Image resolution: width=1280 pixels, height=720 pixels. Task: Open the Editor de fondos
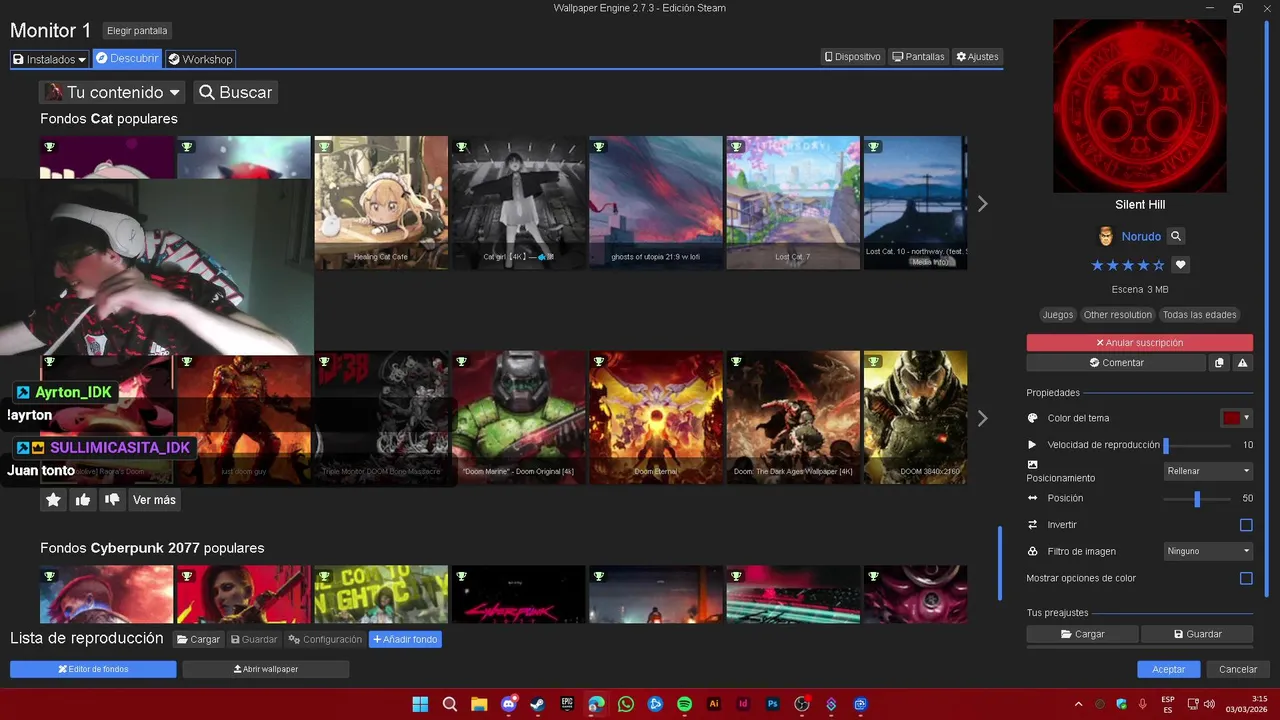pos(93,669)
